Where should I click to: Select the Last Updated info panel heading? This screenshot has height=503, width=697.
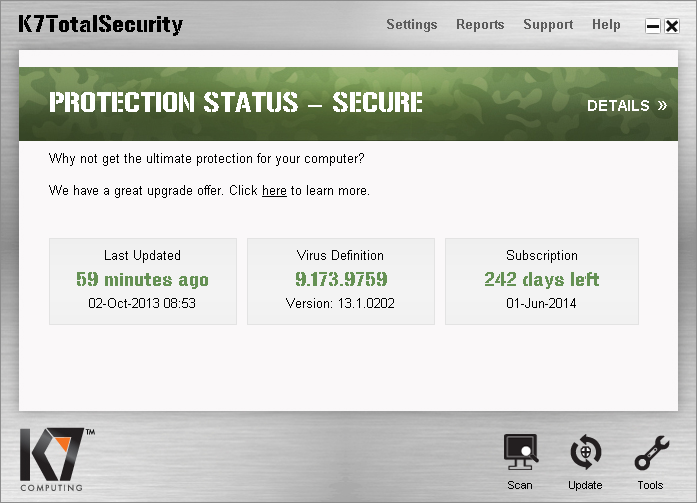coord(142,255)
